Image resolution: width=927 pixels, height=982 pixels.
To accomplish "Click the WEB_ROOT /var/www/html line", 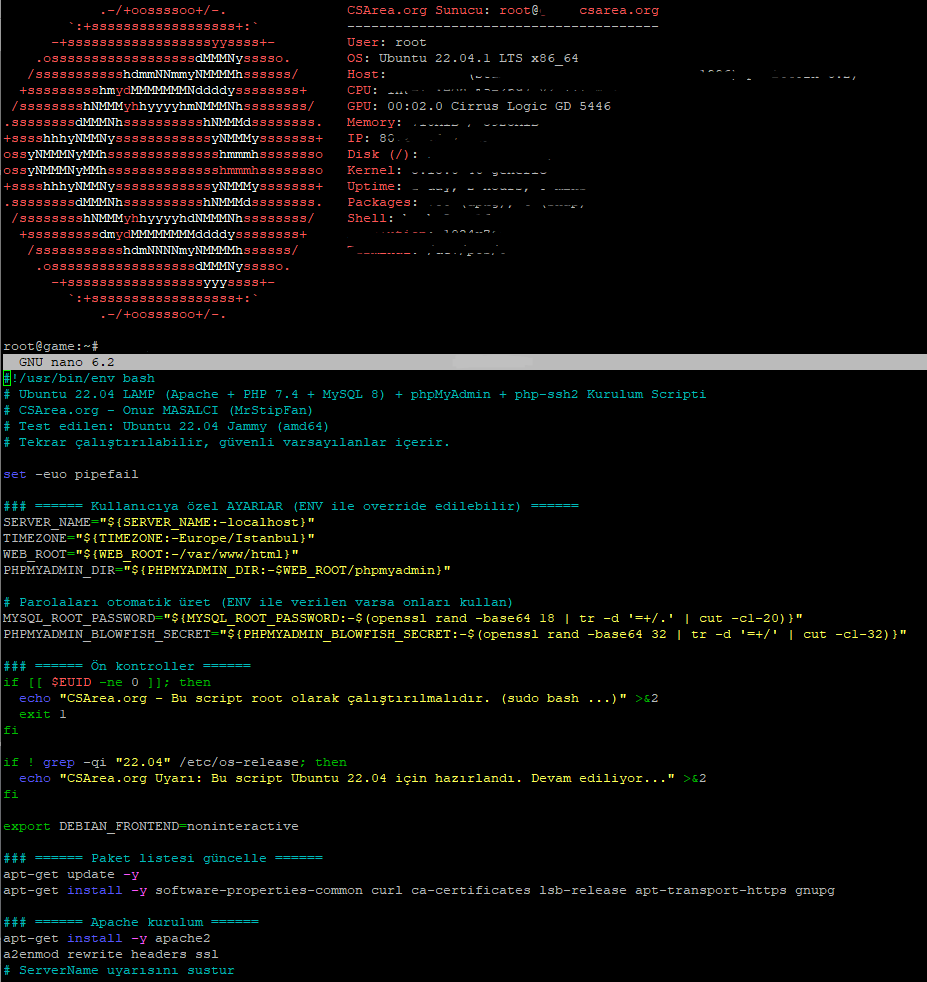I will click(151, 554).
